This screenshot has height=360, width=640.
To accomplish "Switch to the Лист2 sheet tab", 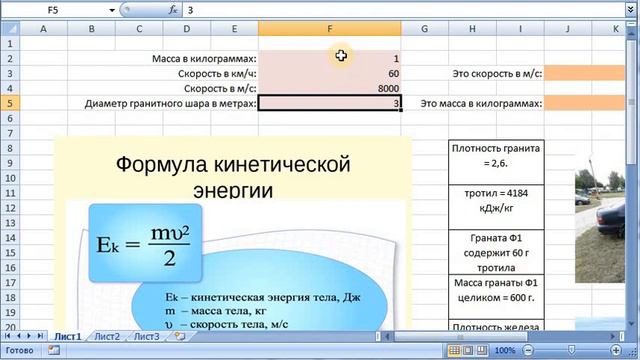I will click(107, 336).
